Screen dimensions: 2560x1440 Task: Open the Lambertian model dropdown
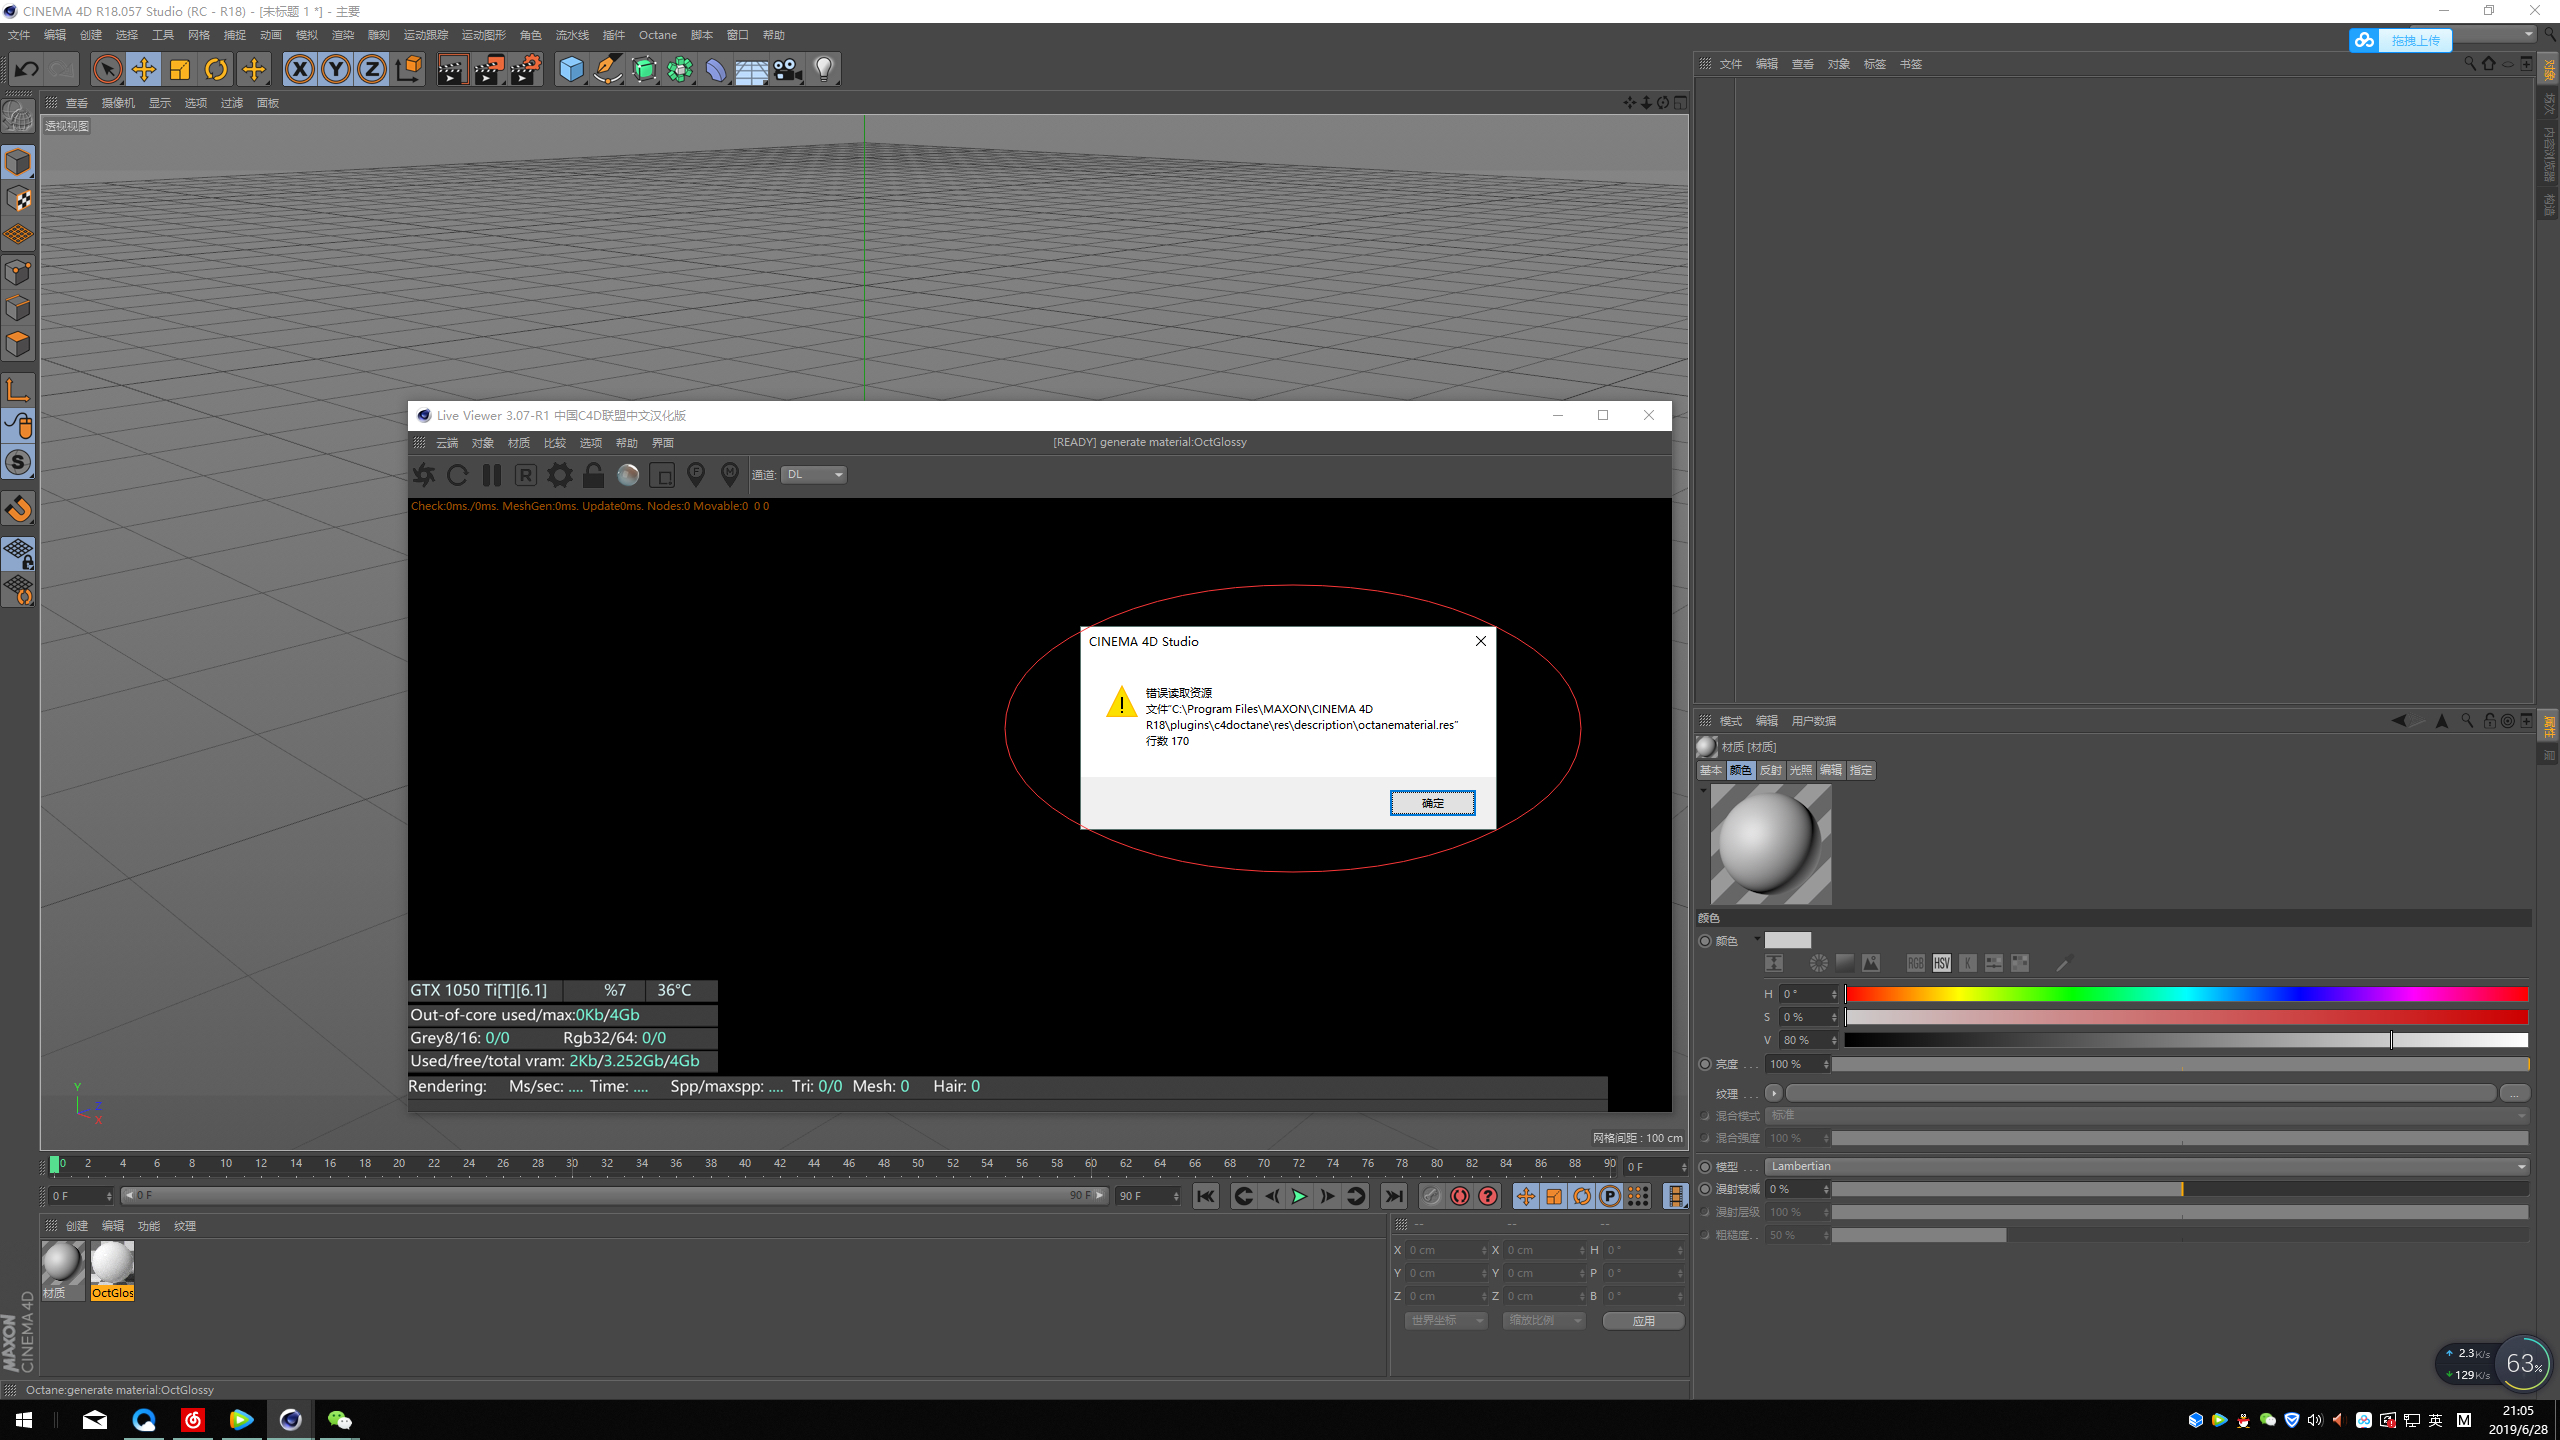(2146, 1166)
